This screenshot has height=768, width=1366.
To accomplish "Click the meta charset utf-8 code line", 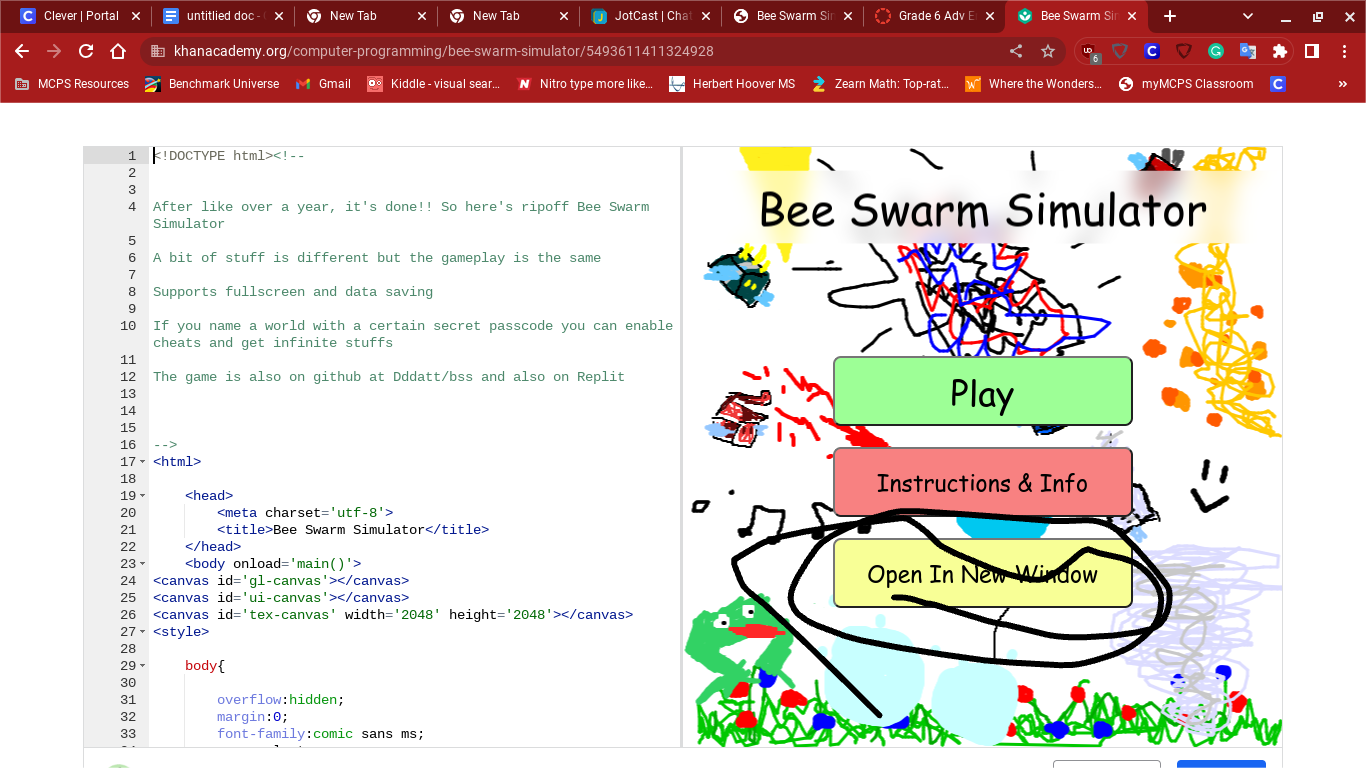I will 305,513.
